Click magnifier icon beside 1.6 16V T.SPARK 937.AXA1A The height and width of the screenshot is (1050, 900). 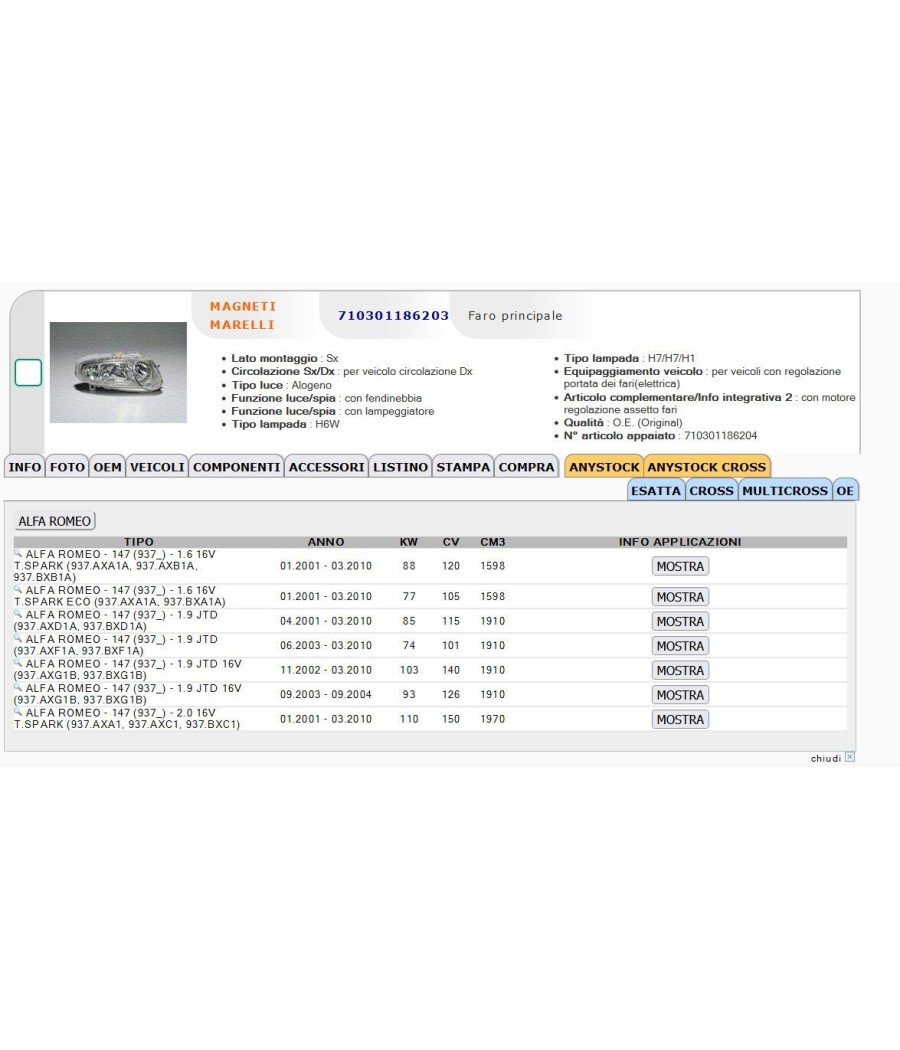point(18,554)
